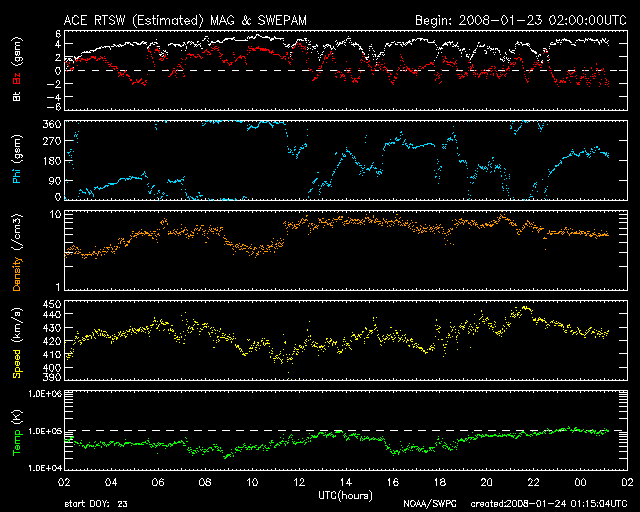Click the "-4" tick label on Bt Bz axis

pos(54,97)
